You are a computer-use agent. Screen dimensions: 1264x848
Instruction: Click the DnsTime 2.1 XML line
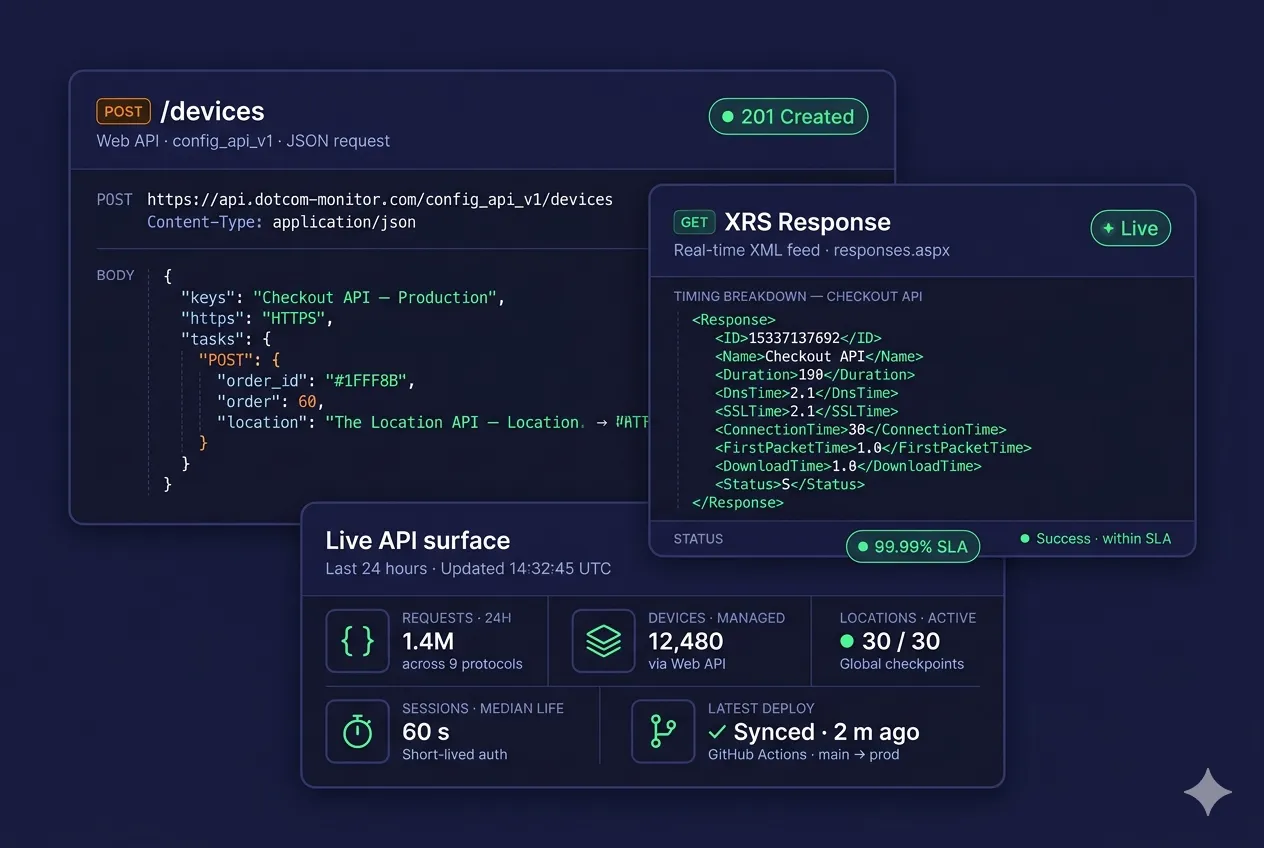[806, 393]
